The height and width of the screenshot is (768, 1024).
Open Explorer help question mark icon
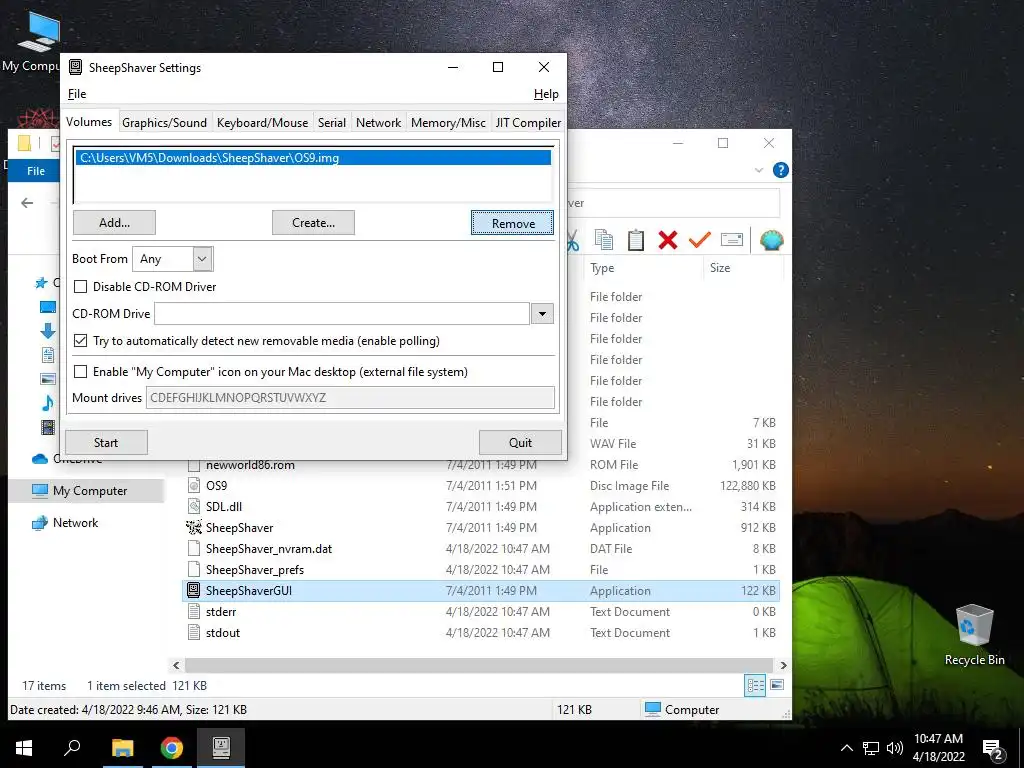[780, 170]
